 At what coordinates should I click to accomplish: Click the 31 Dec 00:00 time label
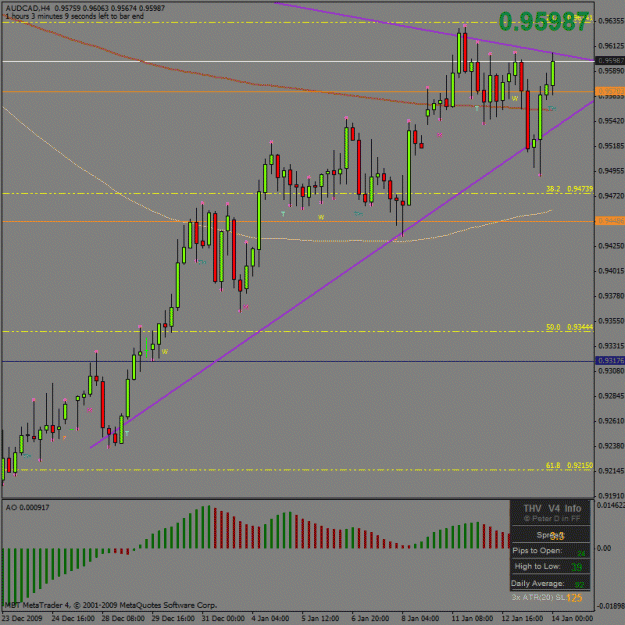pyautogui.click(x=223, y=618)
